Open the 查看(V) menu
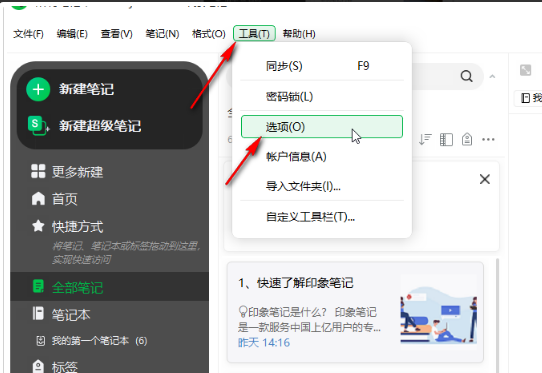Viewport: 542px width, 373px height. 116,34
